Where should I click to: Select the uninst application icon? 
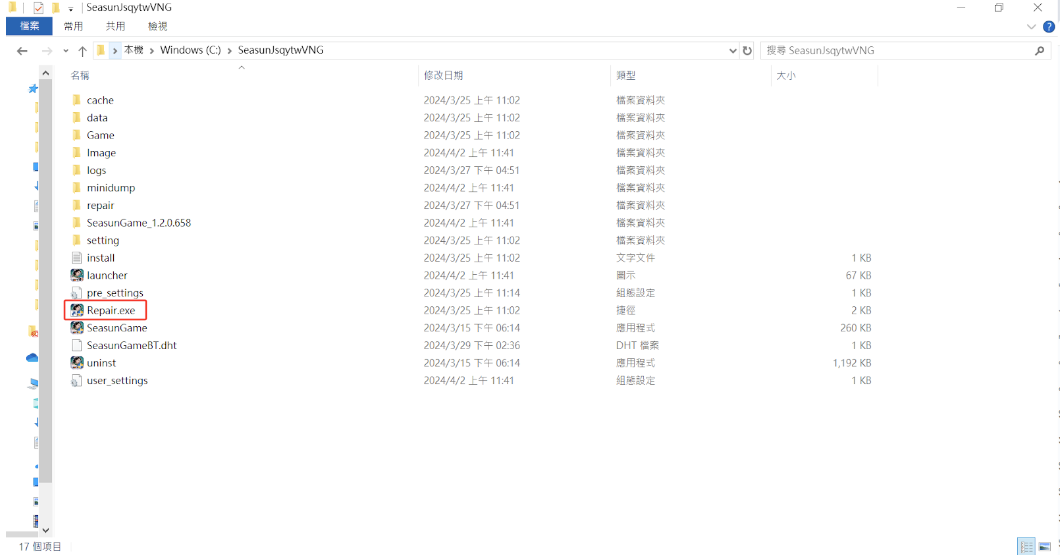[77, 363]
